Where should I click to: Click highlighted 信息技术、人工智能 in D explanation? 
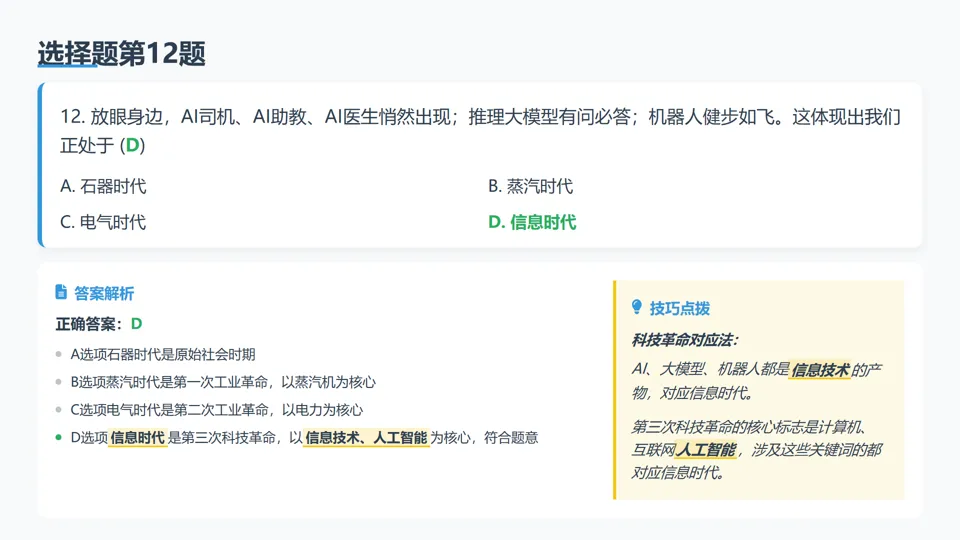tap(366, 438)
